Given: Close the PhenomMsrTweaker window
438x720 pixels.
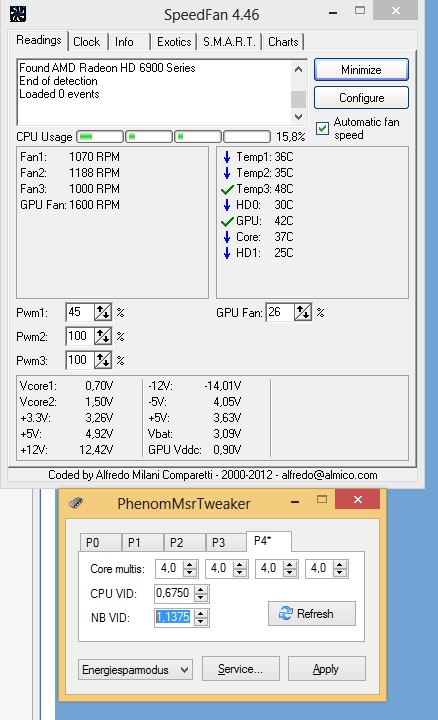Looking at the screenshot, I should (x=358, y=499).
